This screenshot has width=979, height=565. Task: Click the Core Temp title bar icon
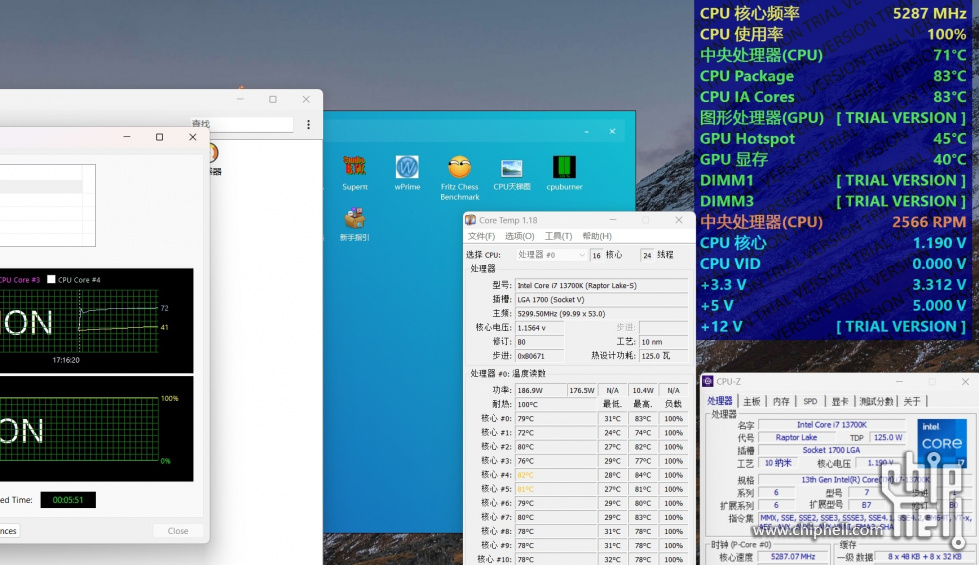coord(471,220)
